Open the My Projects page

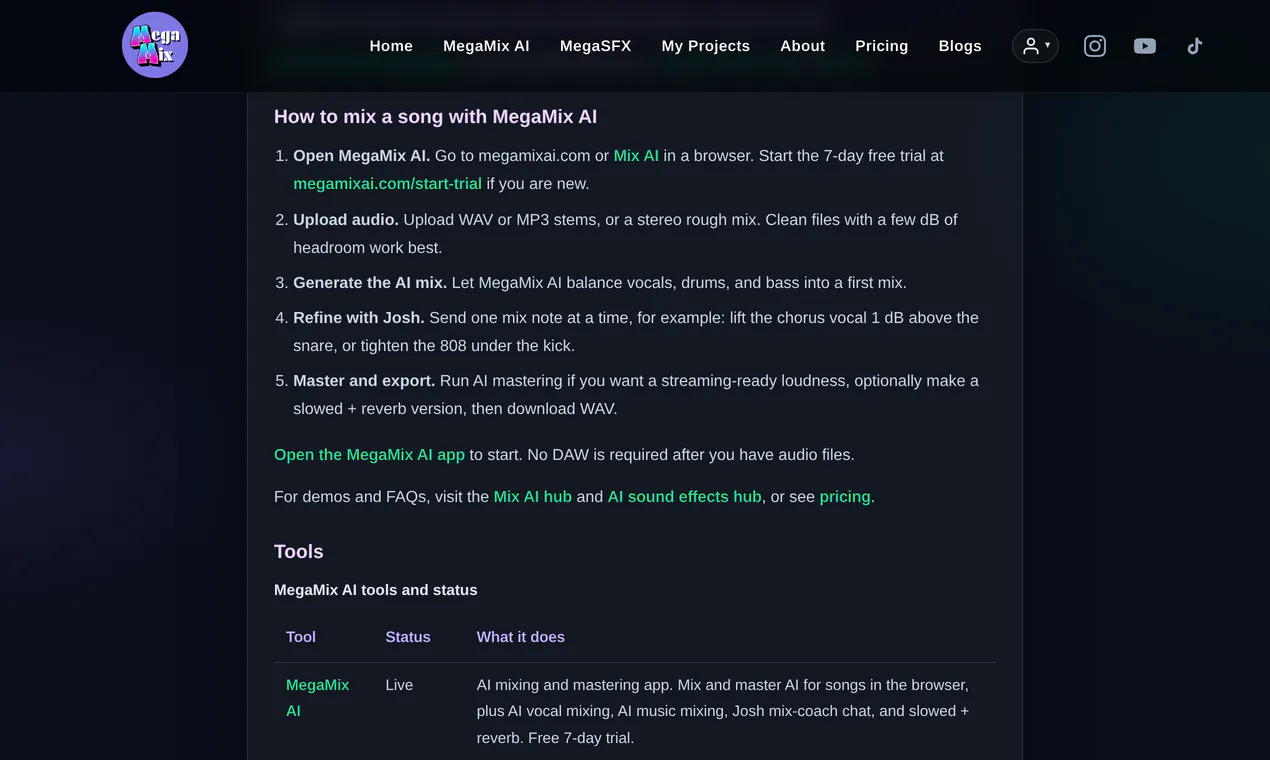click(x=705, y=46)
